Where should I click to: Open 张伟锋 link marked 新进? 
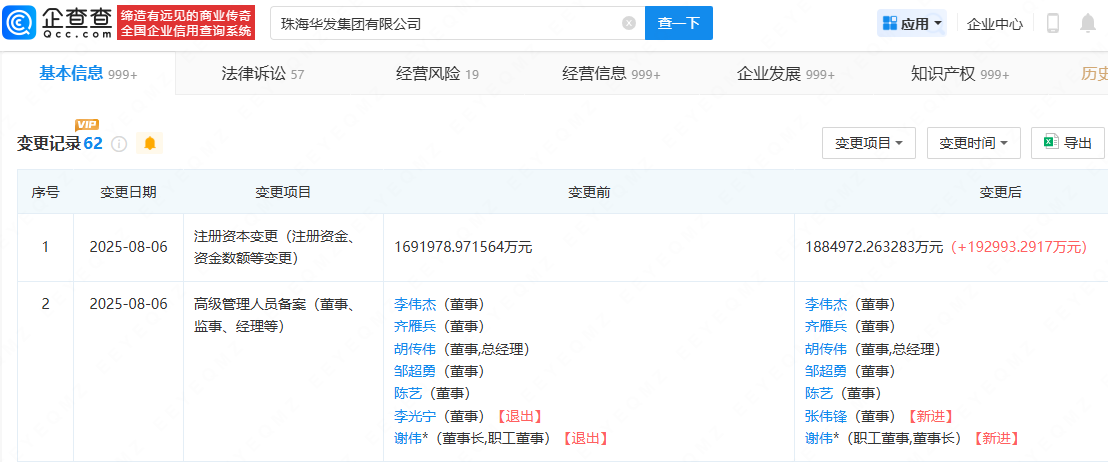tap(826, 416)
